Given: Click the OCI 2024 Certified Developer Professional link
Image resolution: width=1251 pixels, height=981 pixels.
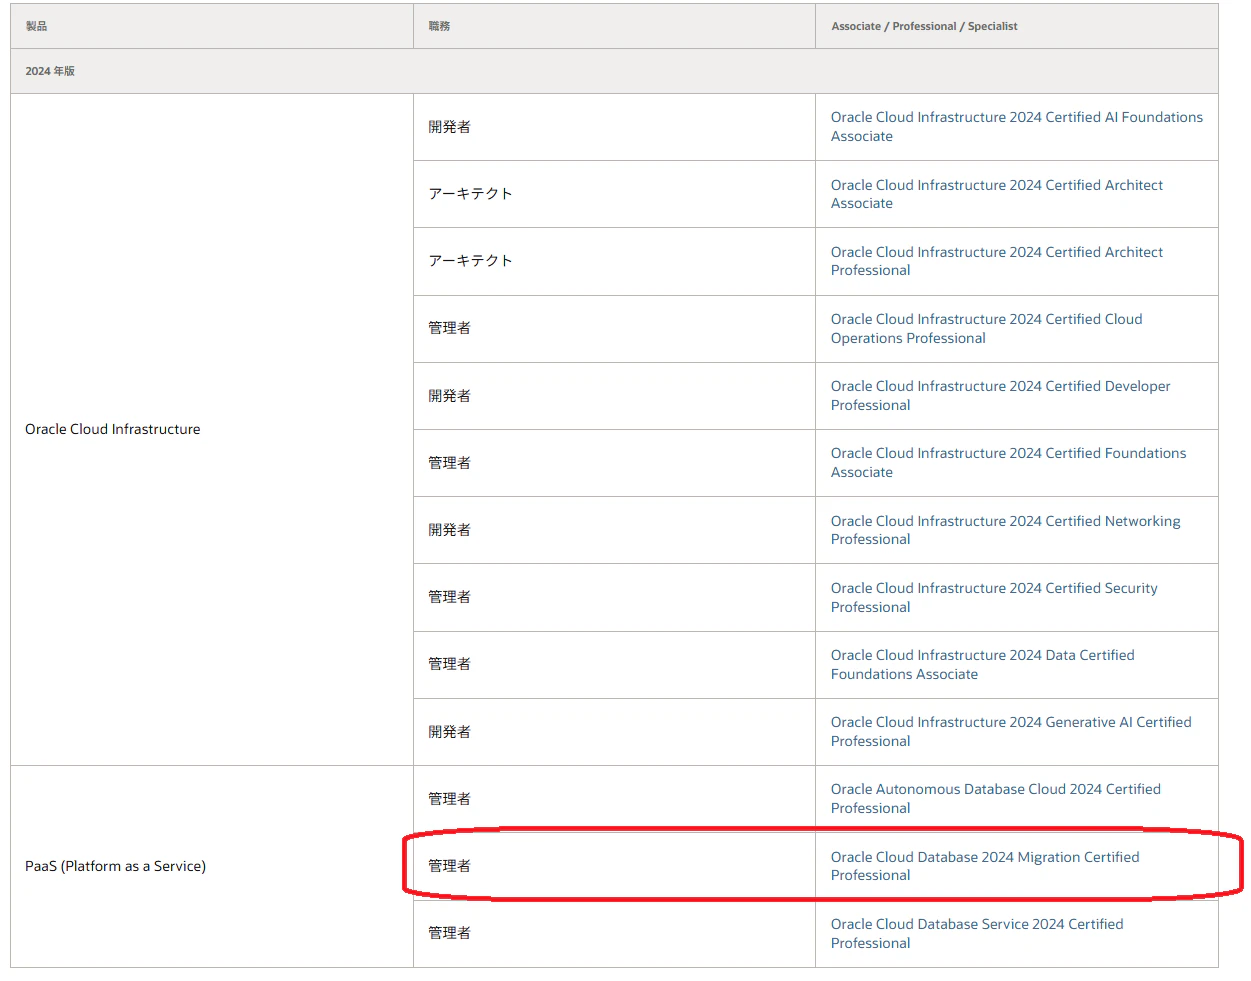Looking at the screenshot, I should pyautogui.click(x=1000, y=395).
